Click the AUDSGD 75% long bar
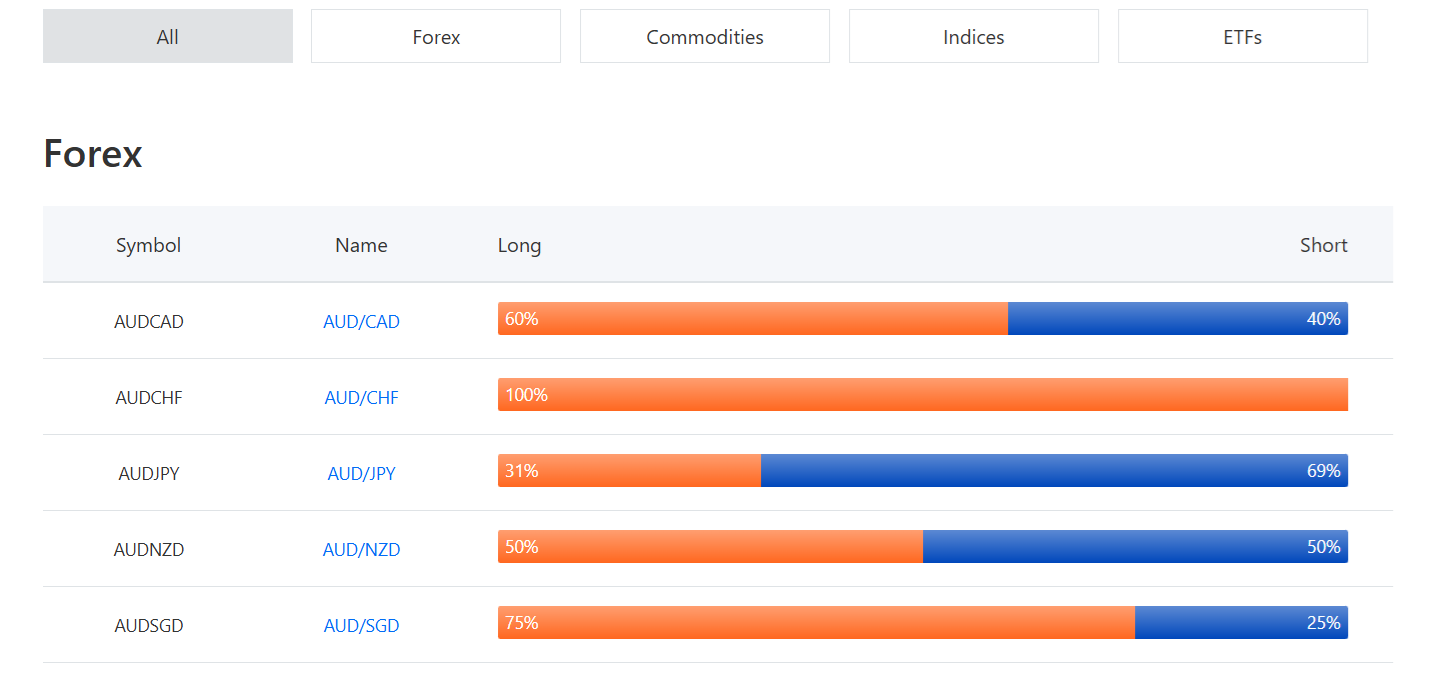This screenshot has width=1432, height=690. (x=817, y=623)
